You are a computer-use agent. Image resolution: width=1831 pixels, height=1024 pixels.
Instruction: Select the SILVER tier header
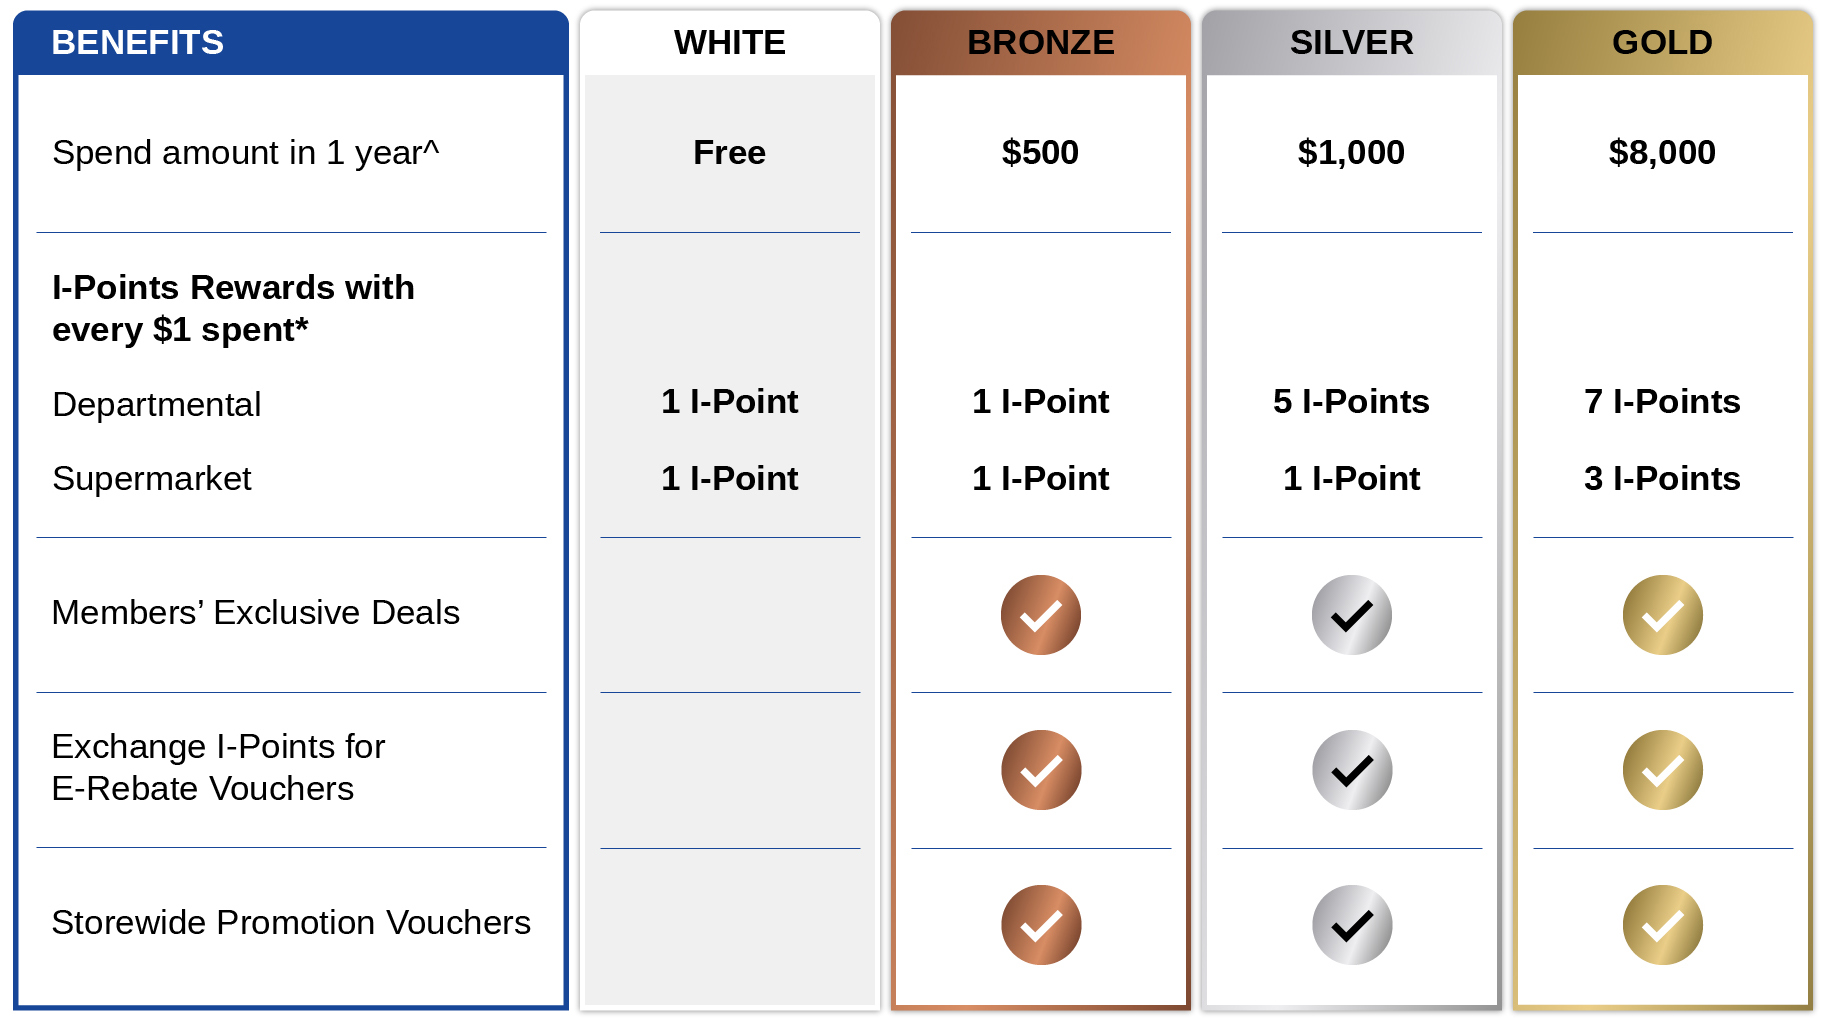pyautogui.click(x=1351, y=43)
